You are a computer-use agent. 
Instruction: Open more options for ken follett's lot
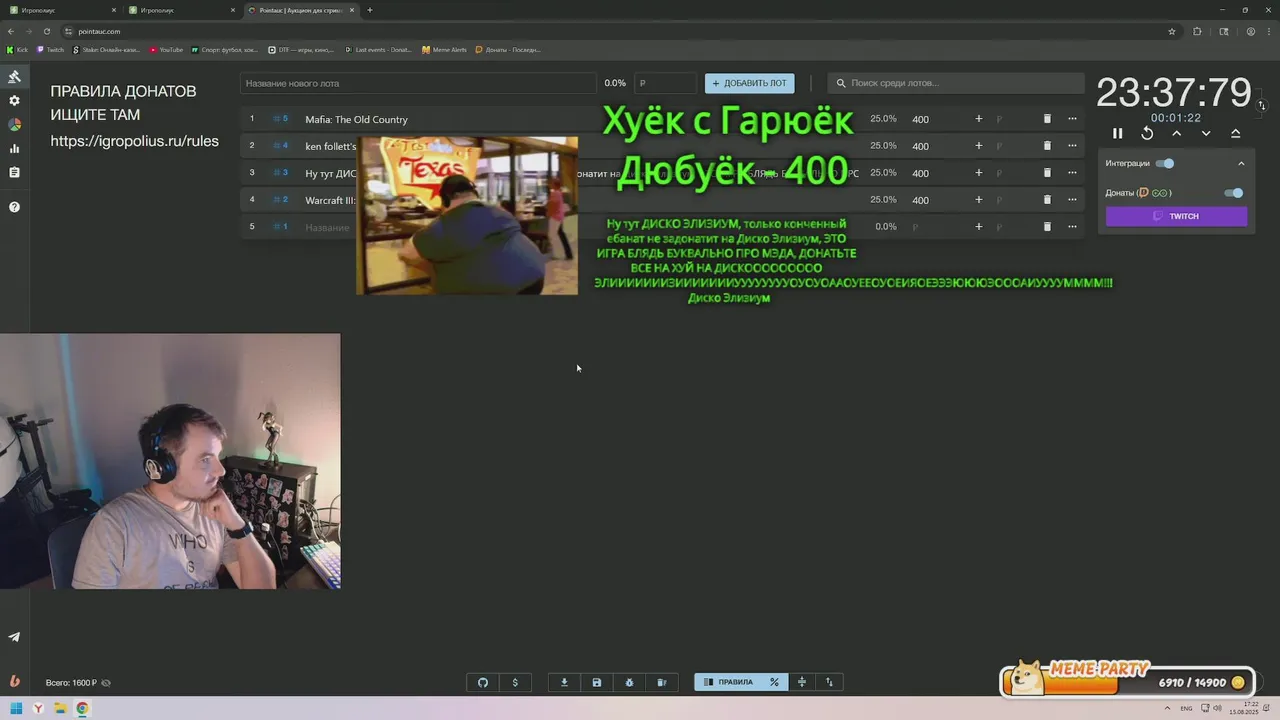[x=1072, y=146]
